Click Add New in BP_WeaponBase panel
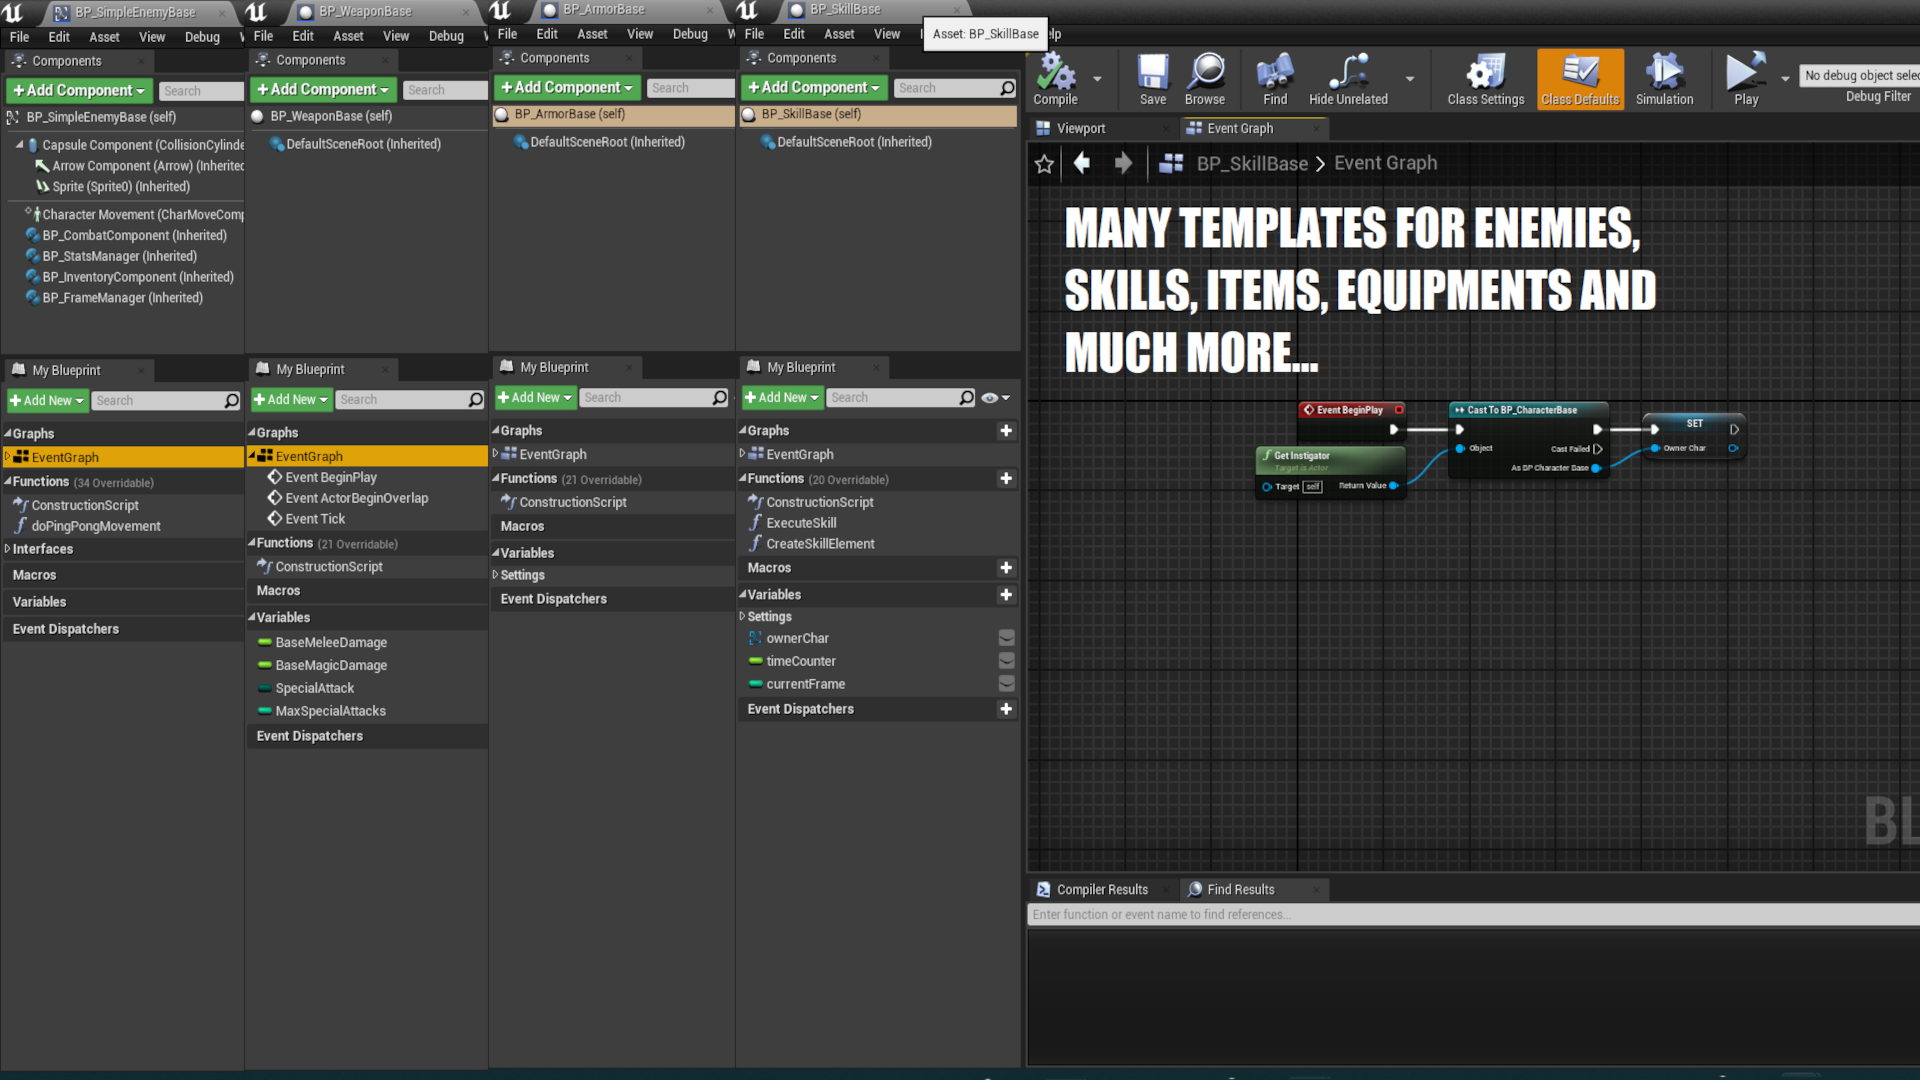1920x1080 pixels. (290, 400)
